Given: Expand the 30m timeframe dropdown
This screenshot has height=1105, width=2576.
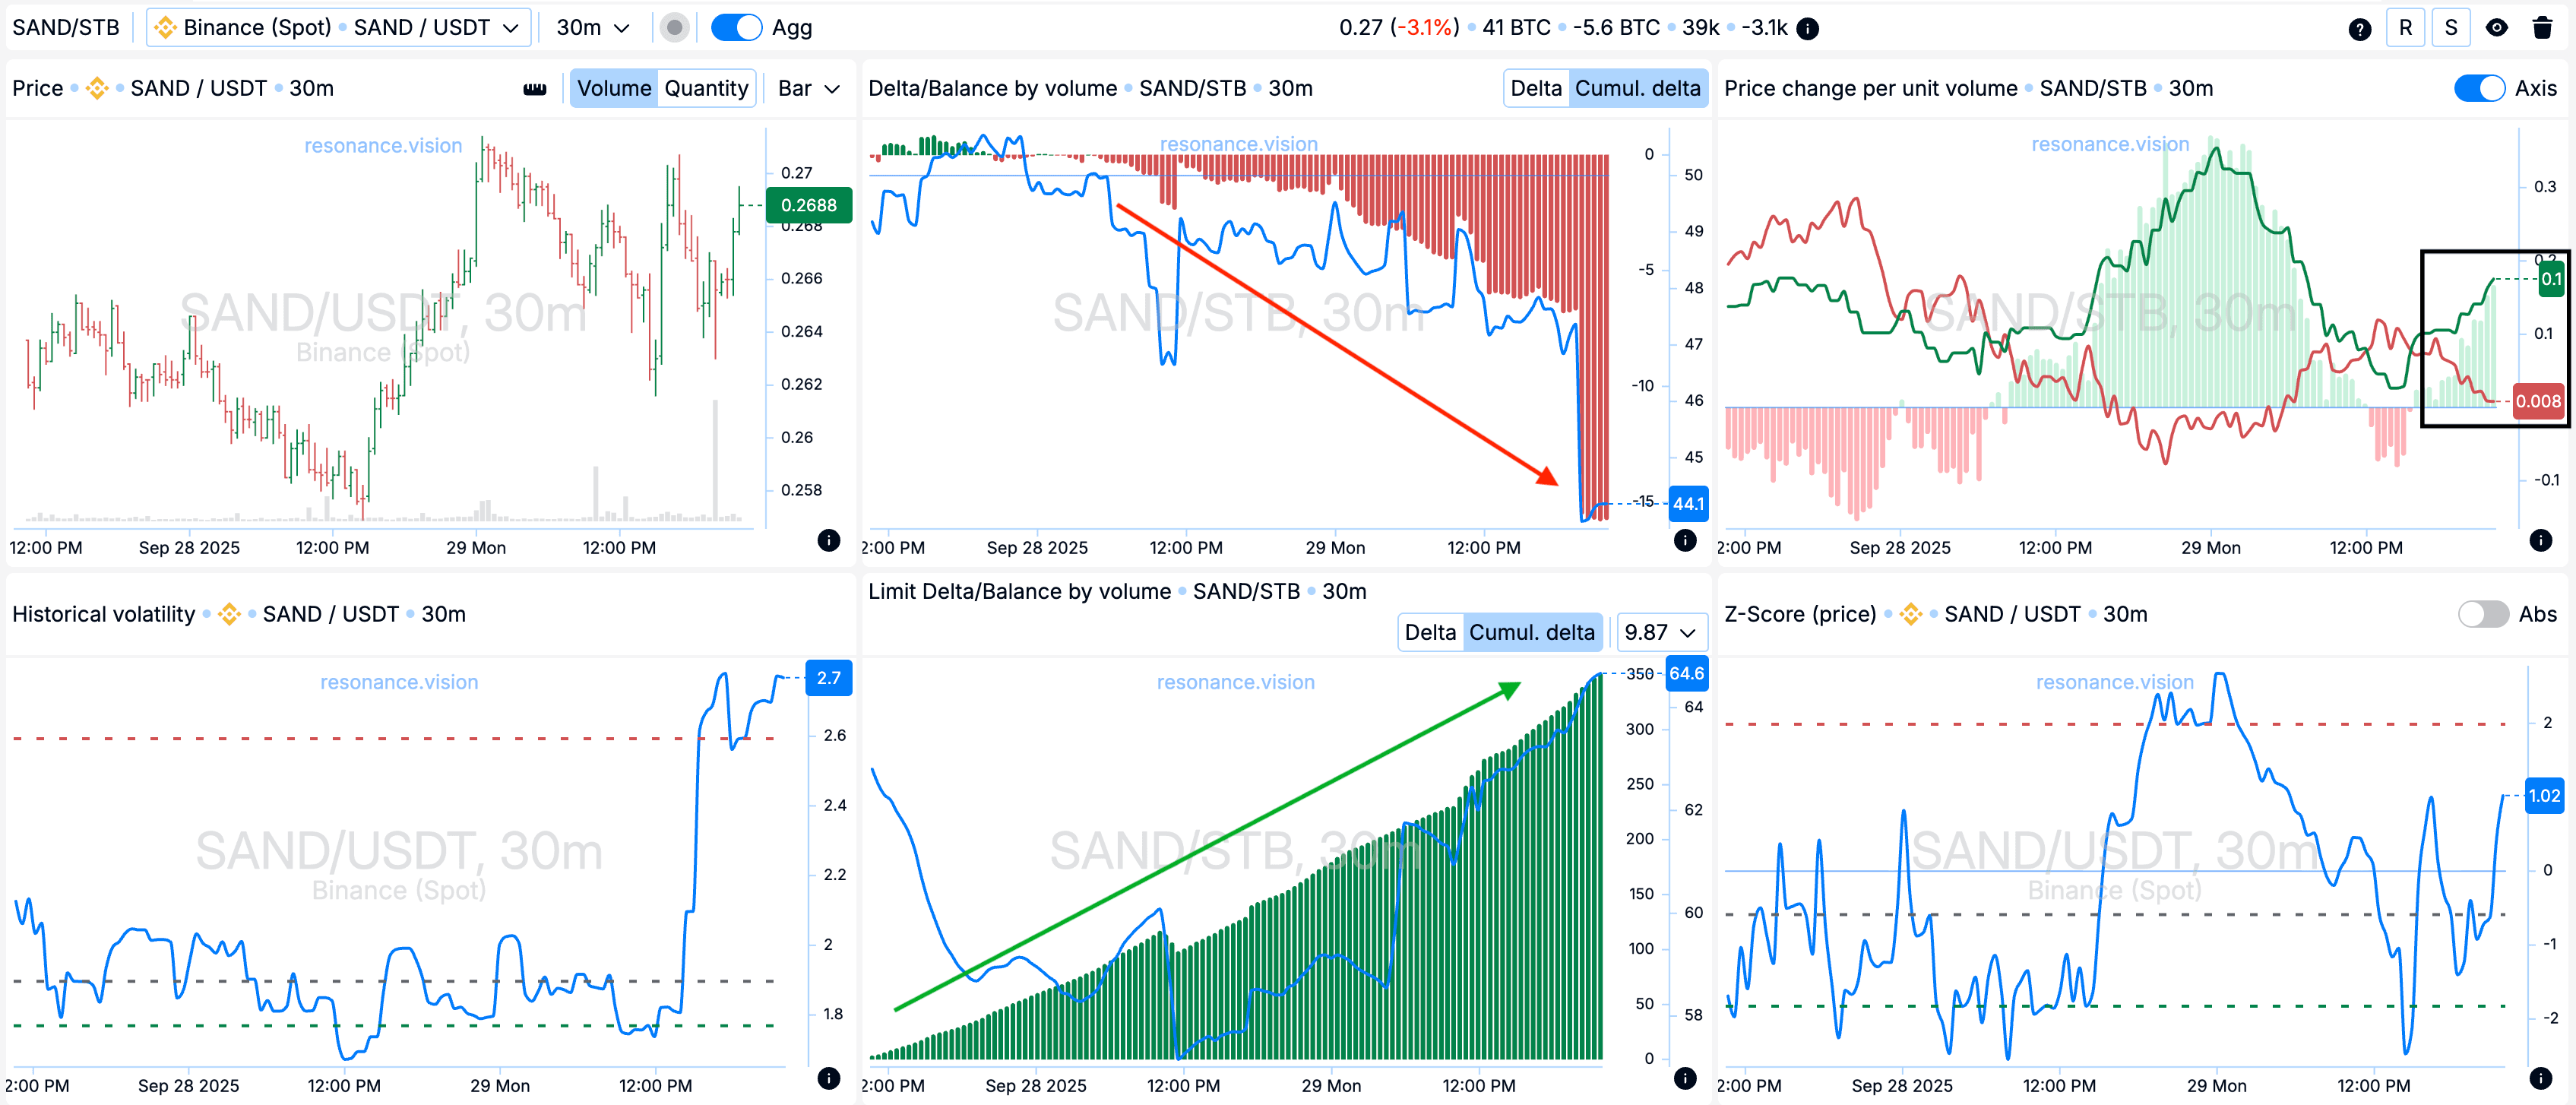Looking at the screenshot, I should click(592, 28).
